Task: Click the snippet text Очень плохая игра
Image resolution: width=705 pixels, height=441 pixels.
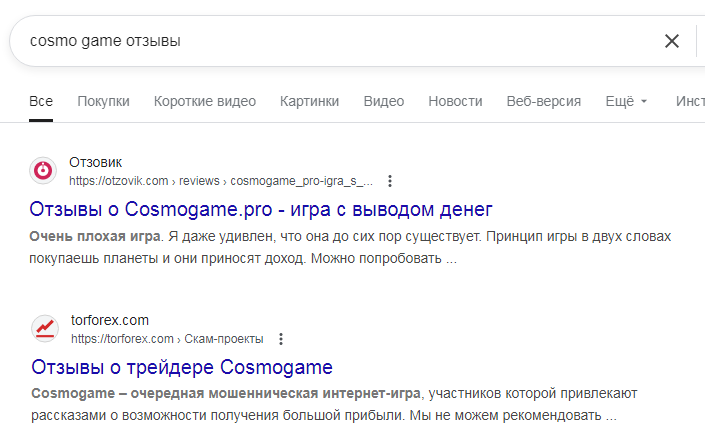Action: point(95,236)
